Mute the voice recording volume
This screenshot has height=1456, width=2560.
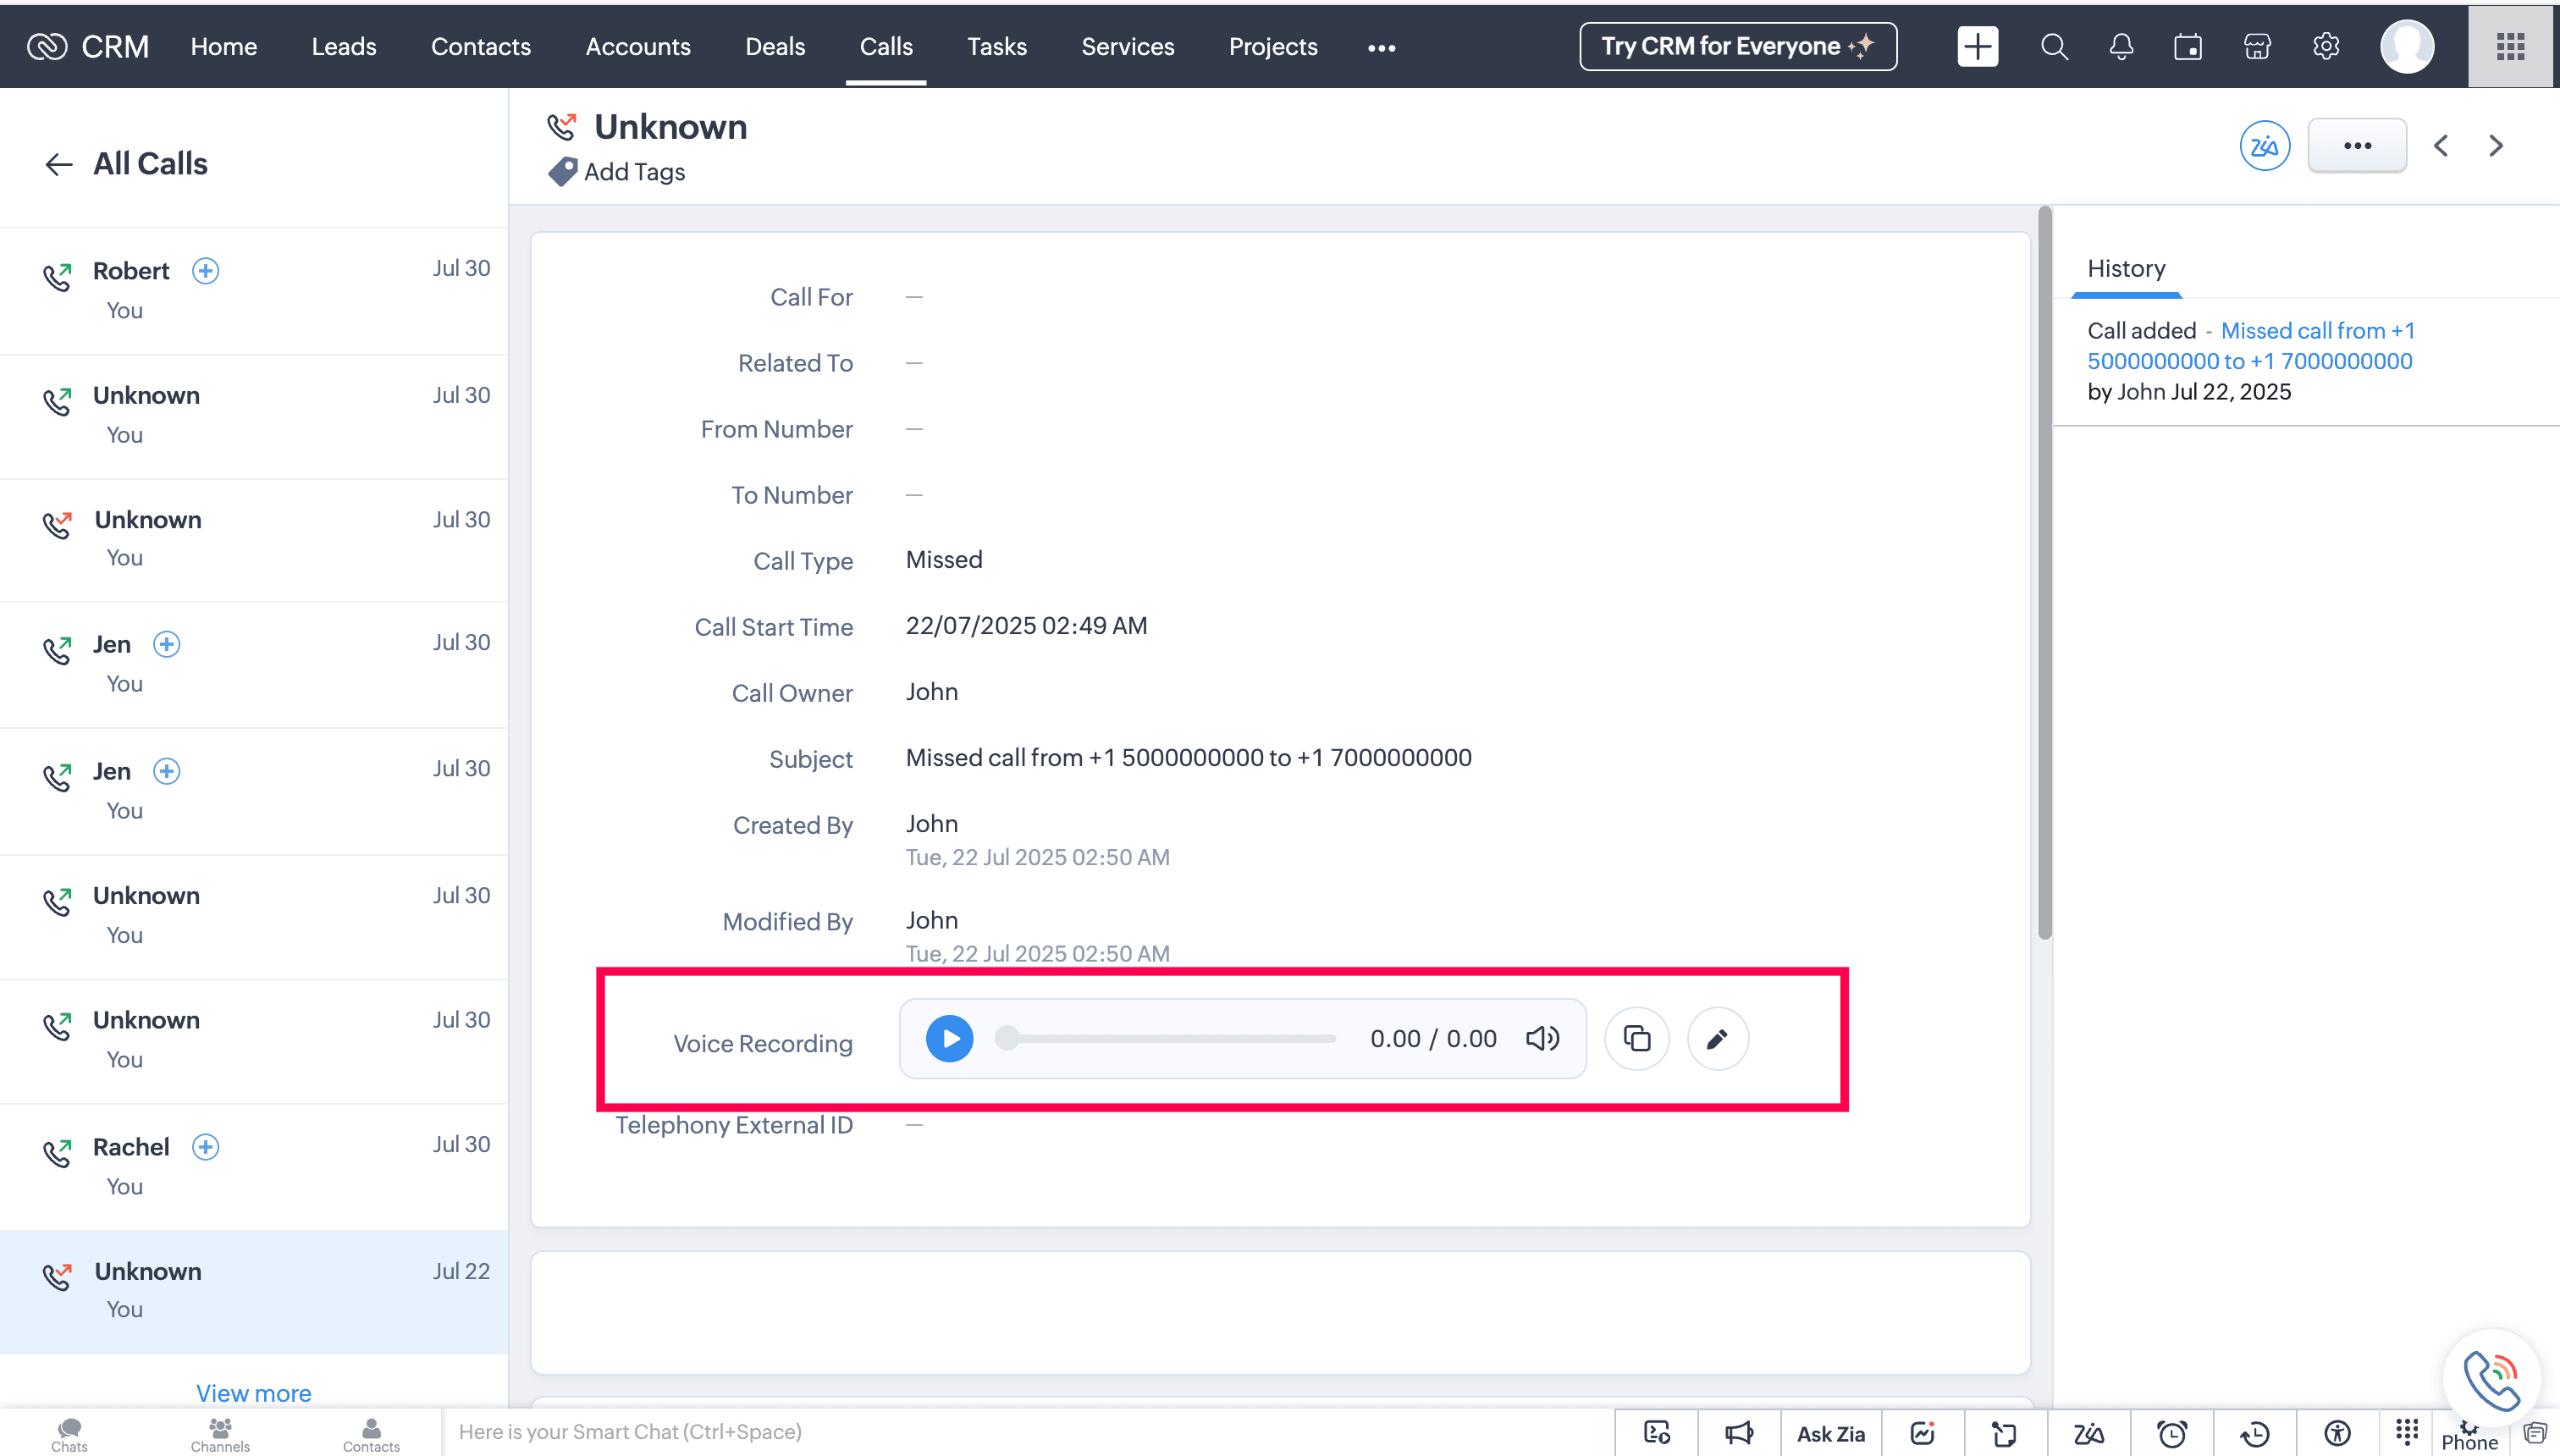point(1542,1039)
